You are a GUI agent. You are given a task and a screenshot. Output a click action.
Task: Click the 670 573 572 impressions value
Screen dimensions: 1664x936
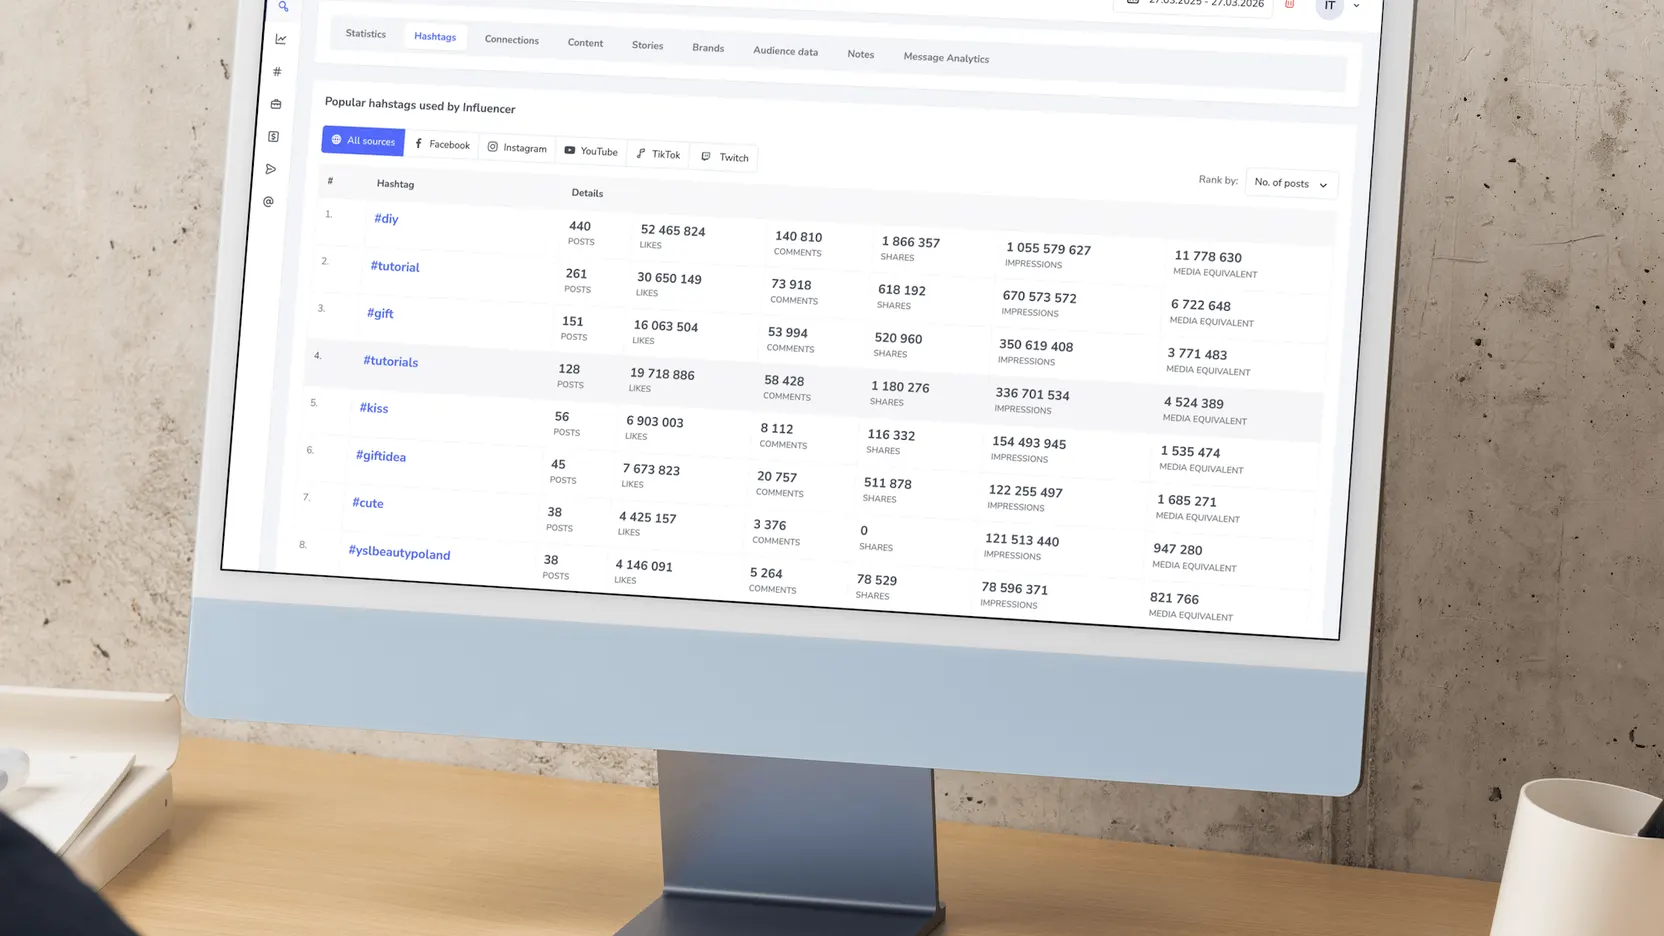pos(1040,297)
